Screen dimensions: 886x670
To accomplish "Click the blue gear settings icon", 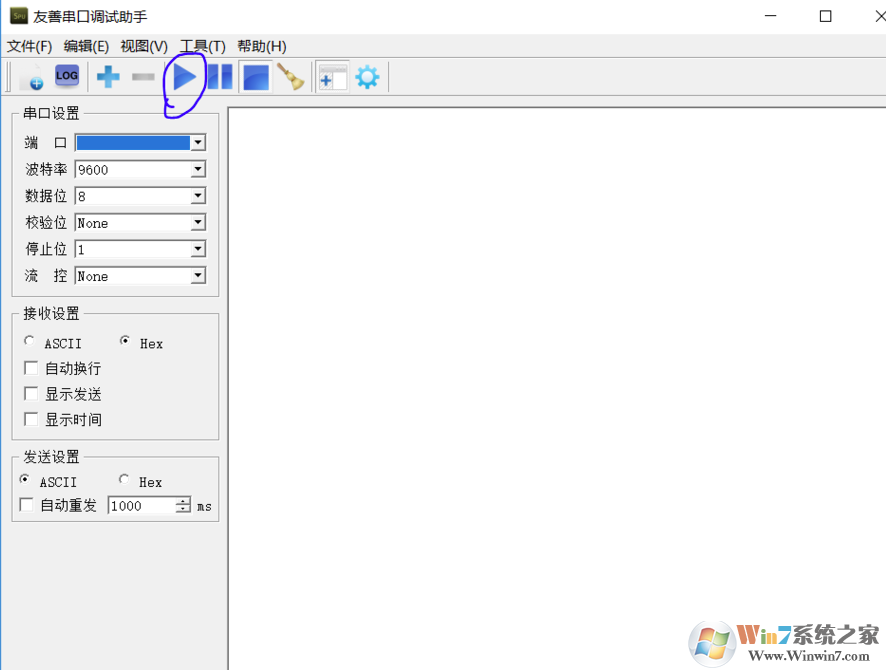I will [x=367, y=77].
